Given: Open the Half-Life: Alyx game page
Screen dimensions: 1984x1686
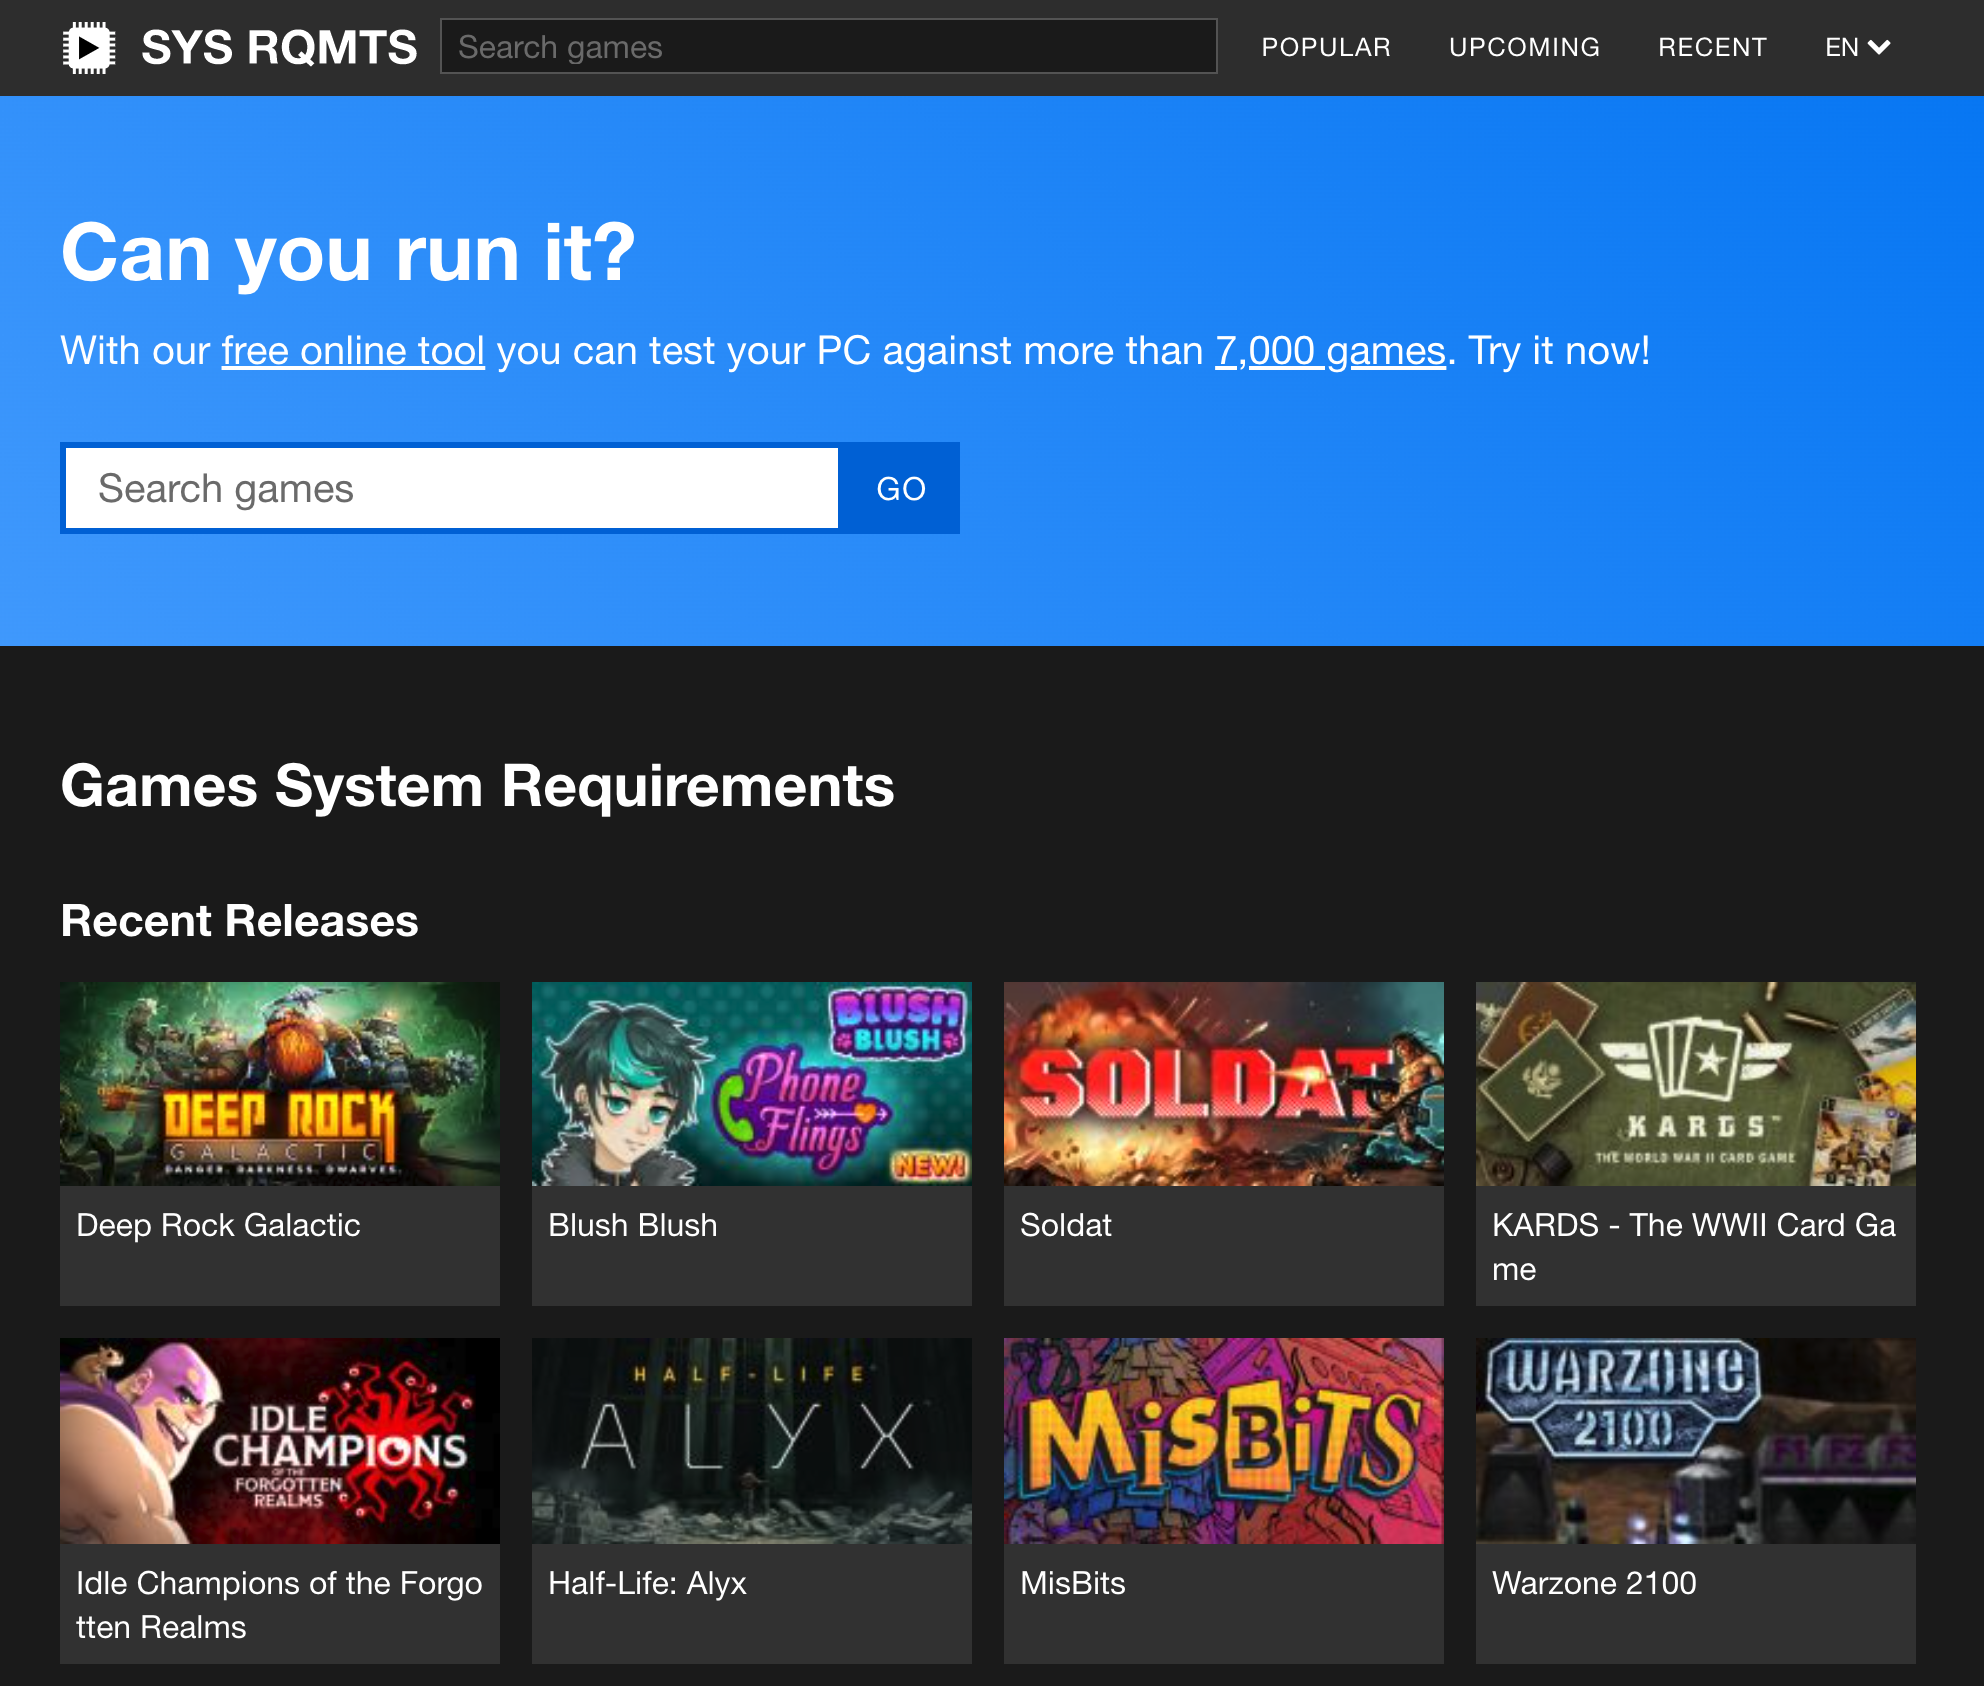Looking at the screenshot, I should click(751, 1441).
